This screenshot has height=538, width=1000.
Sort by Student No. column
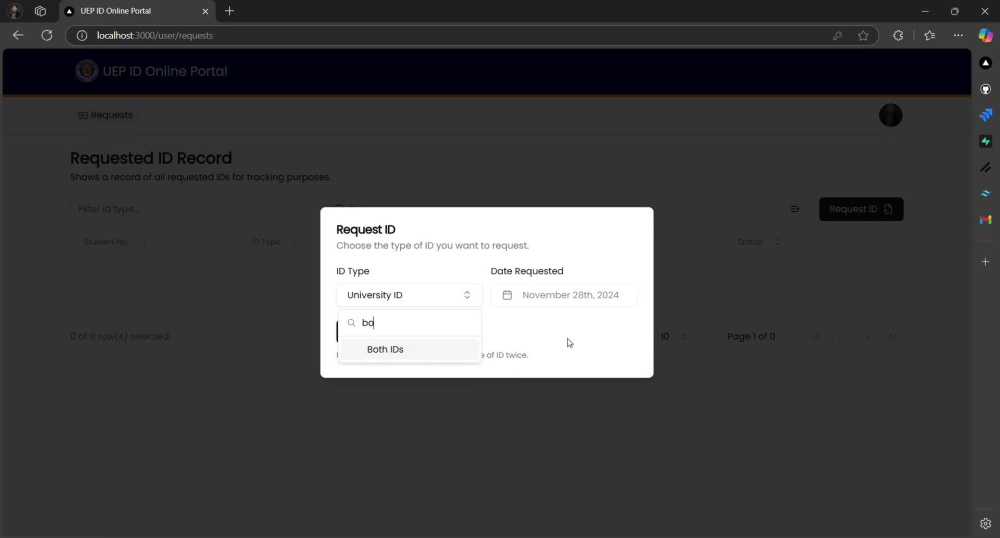[115, 242]
